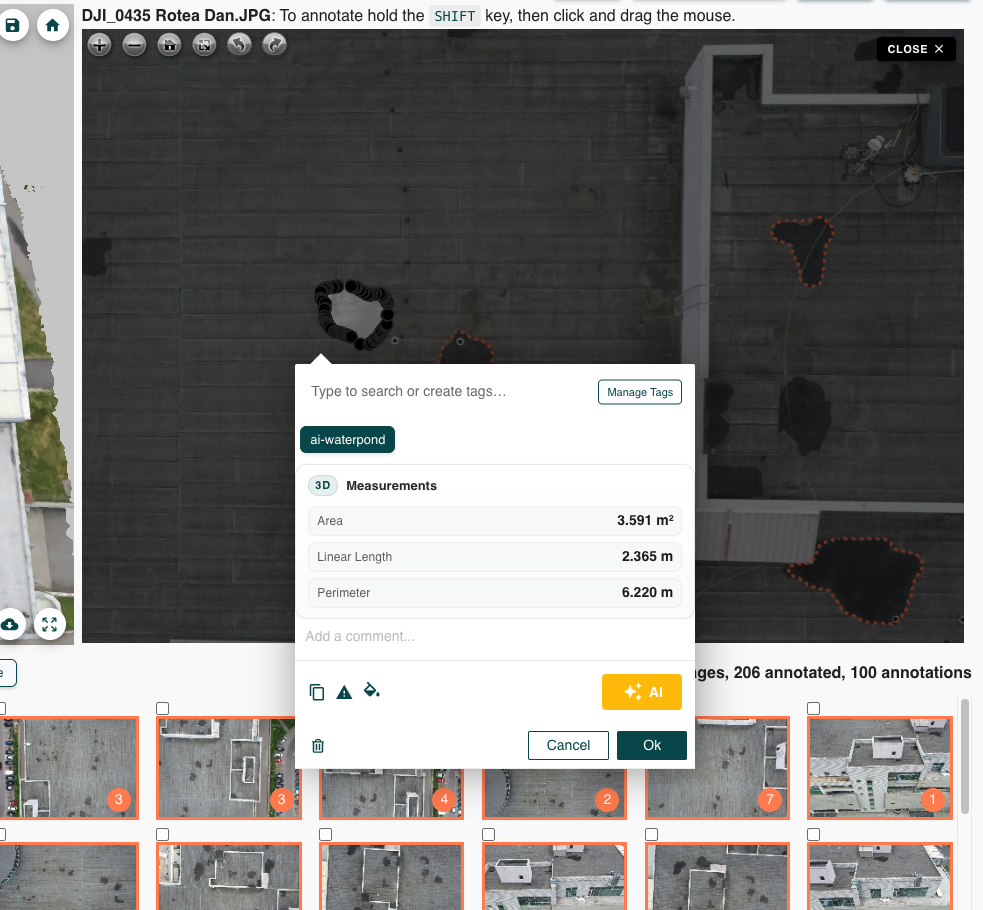Check box above second-row thumbnail under badge 2
This screenshot has width=983, height=910.
click(x=488, y=835)
